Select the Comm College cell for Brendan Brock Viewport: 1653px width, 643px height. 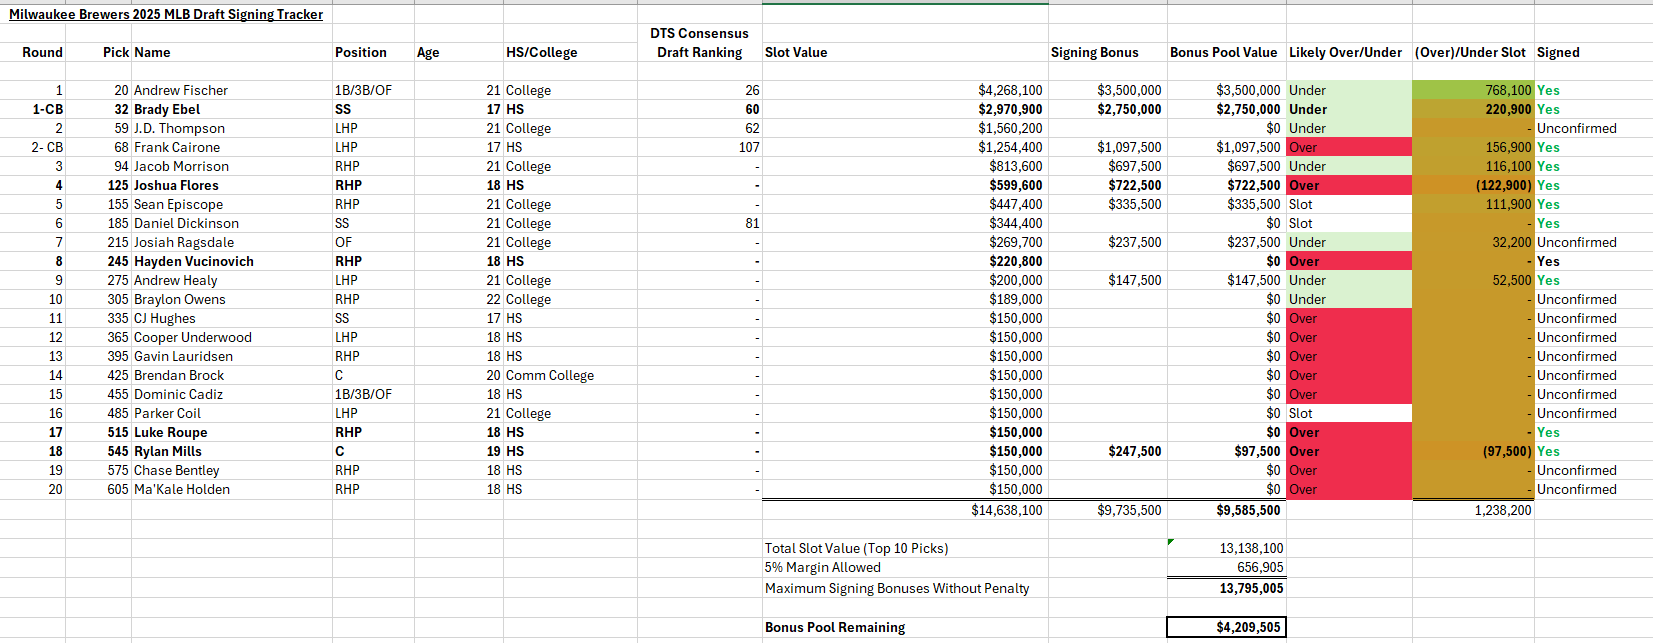tap(550, 376)
